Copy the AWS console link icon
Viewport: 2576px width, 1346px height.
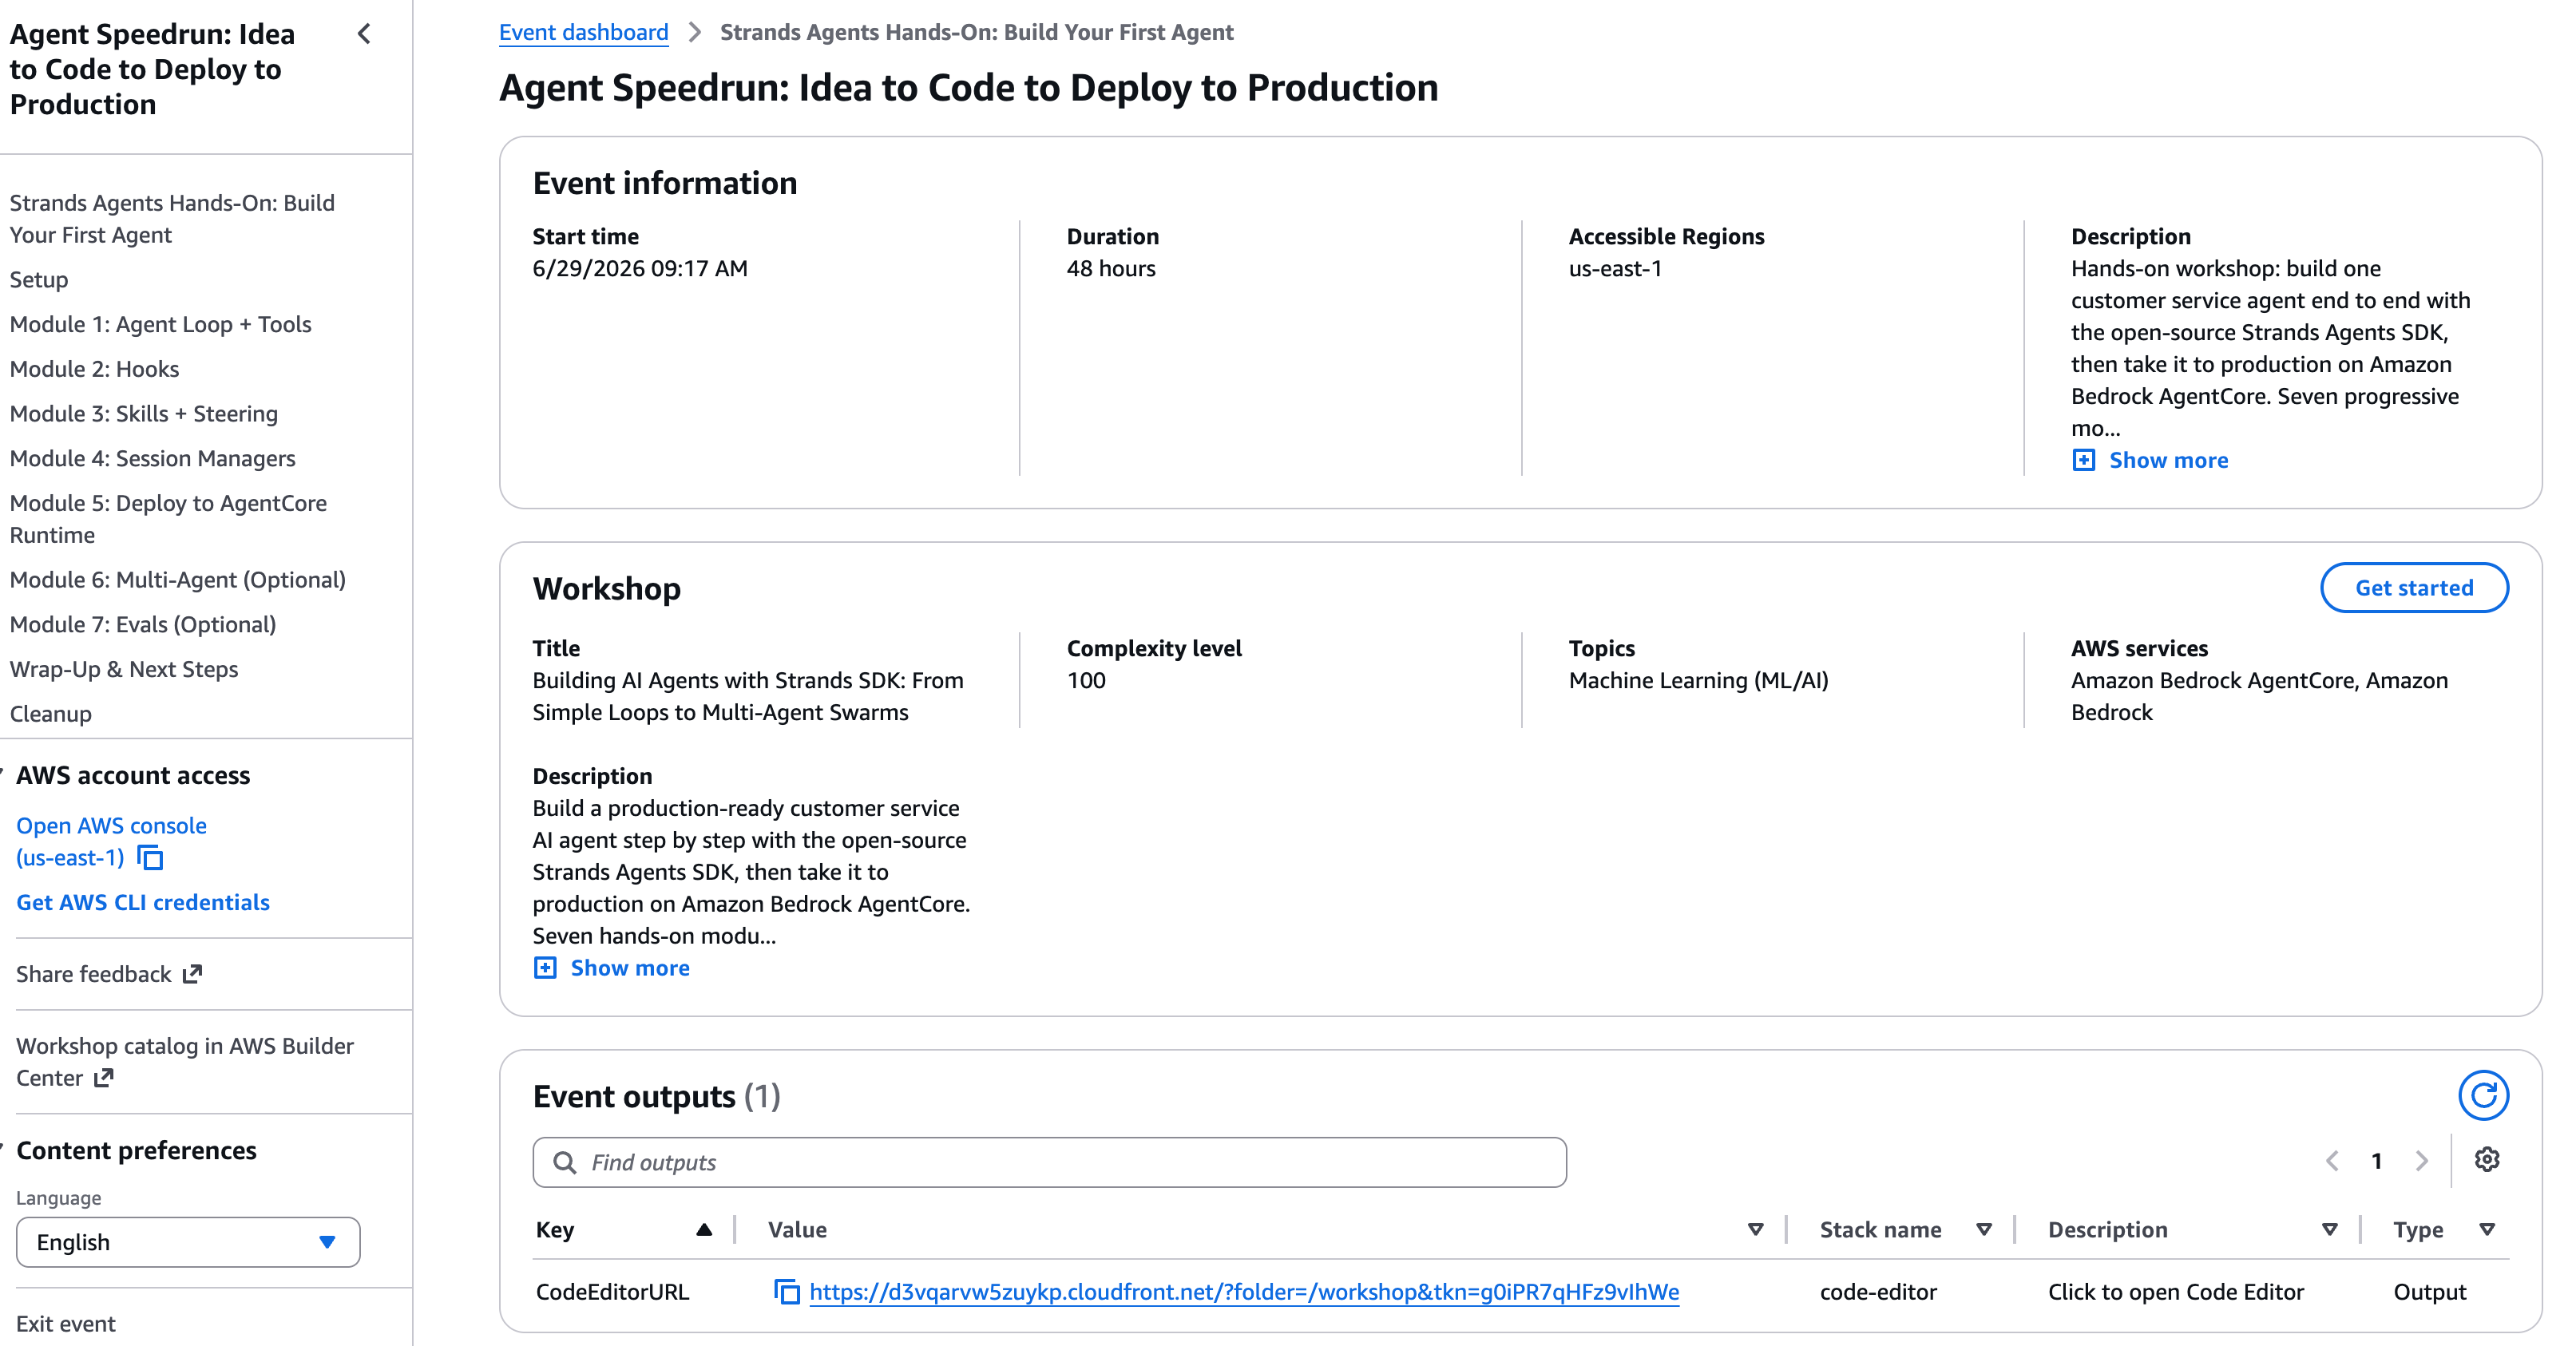click(x=150, y=858)
